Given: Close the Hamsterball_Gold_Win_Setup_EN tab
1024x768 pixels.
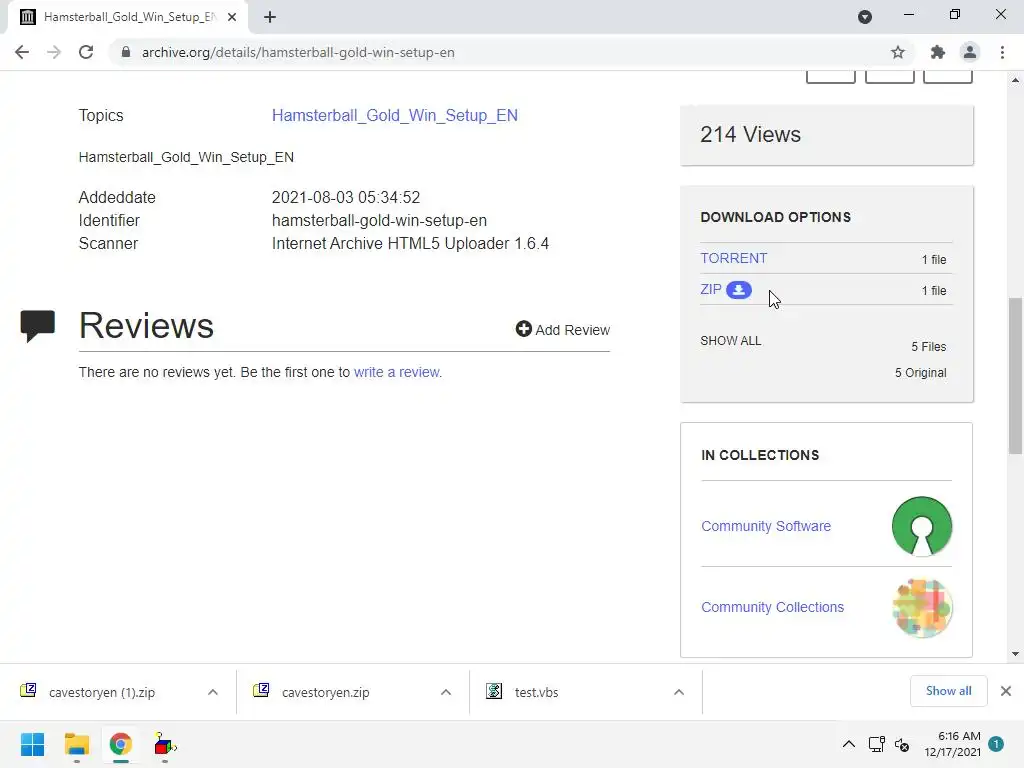Looking at the screenshot, I should pos(232,17).
